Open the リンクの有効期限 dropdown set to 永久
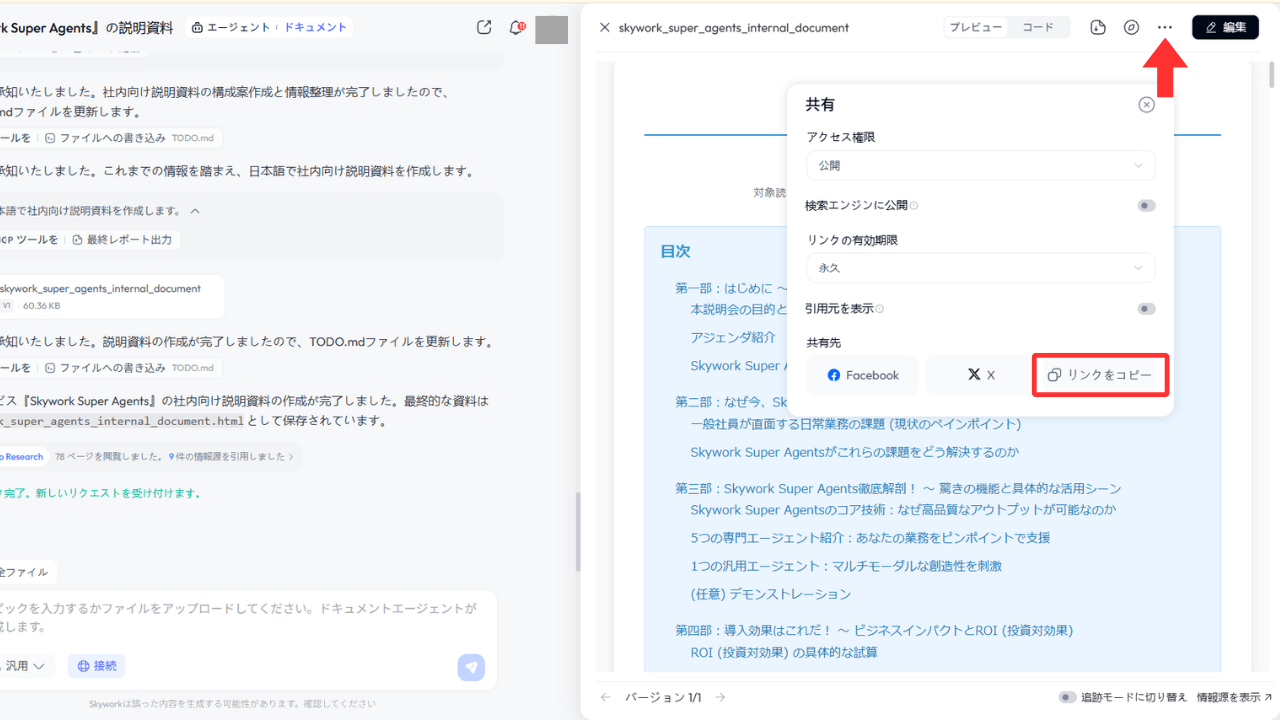The width and height of the screenshot is (1280, 720). point(980,268)
